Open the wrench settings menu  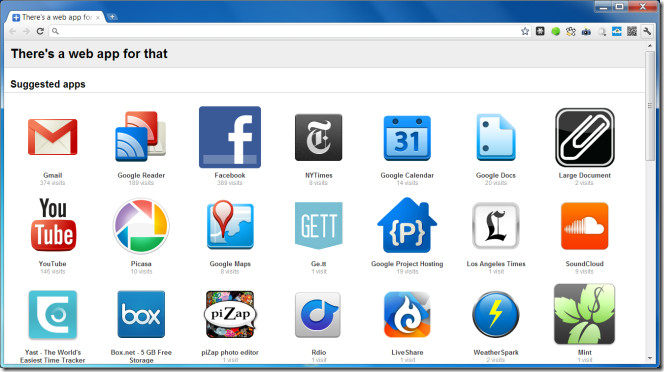coord(647,31)
